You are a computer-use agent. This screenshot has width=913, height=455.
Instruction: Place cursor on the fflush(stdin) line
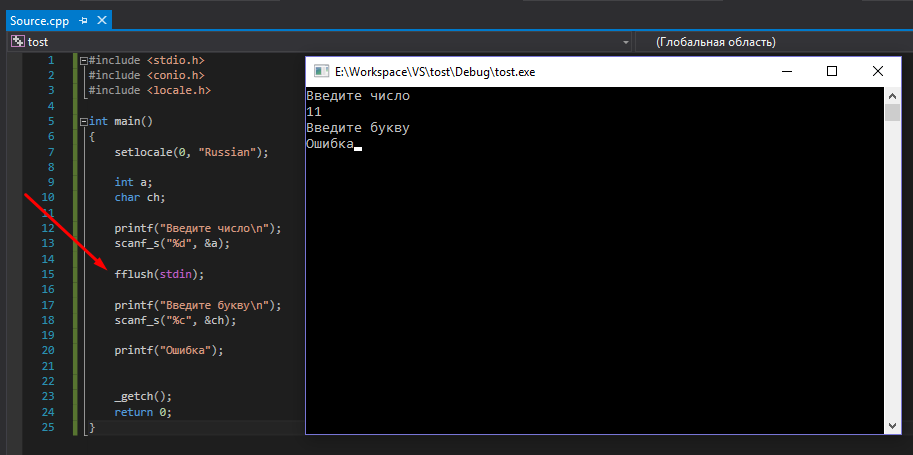(160, 274)
